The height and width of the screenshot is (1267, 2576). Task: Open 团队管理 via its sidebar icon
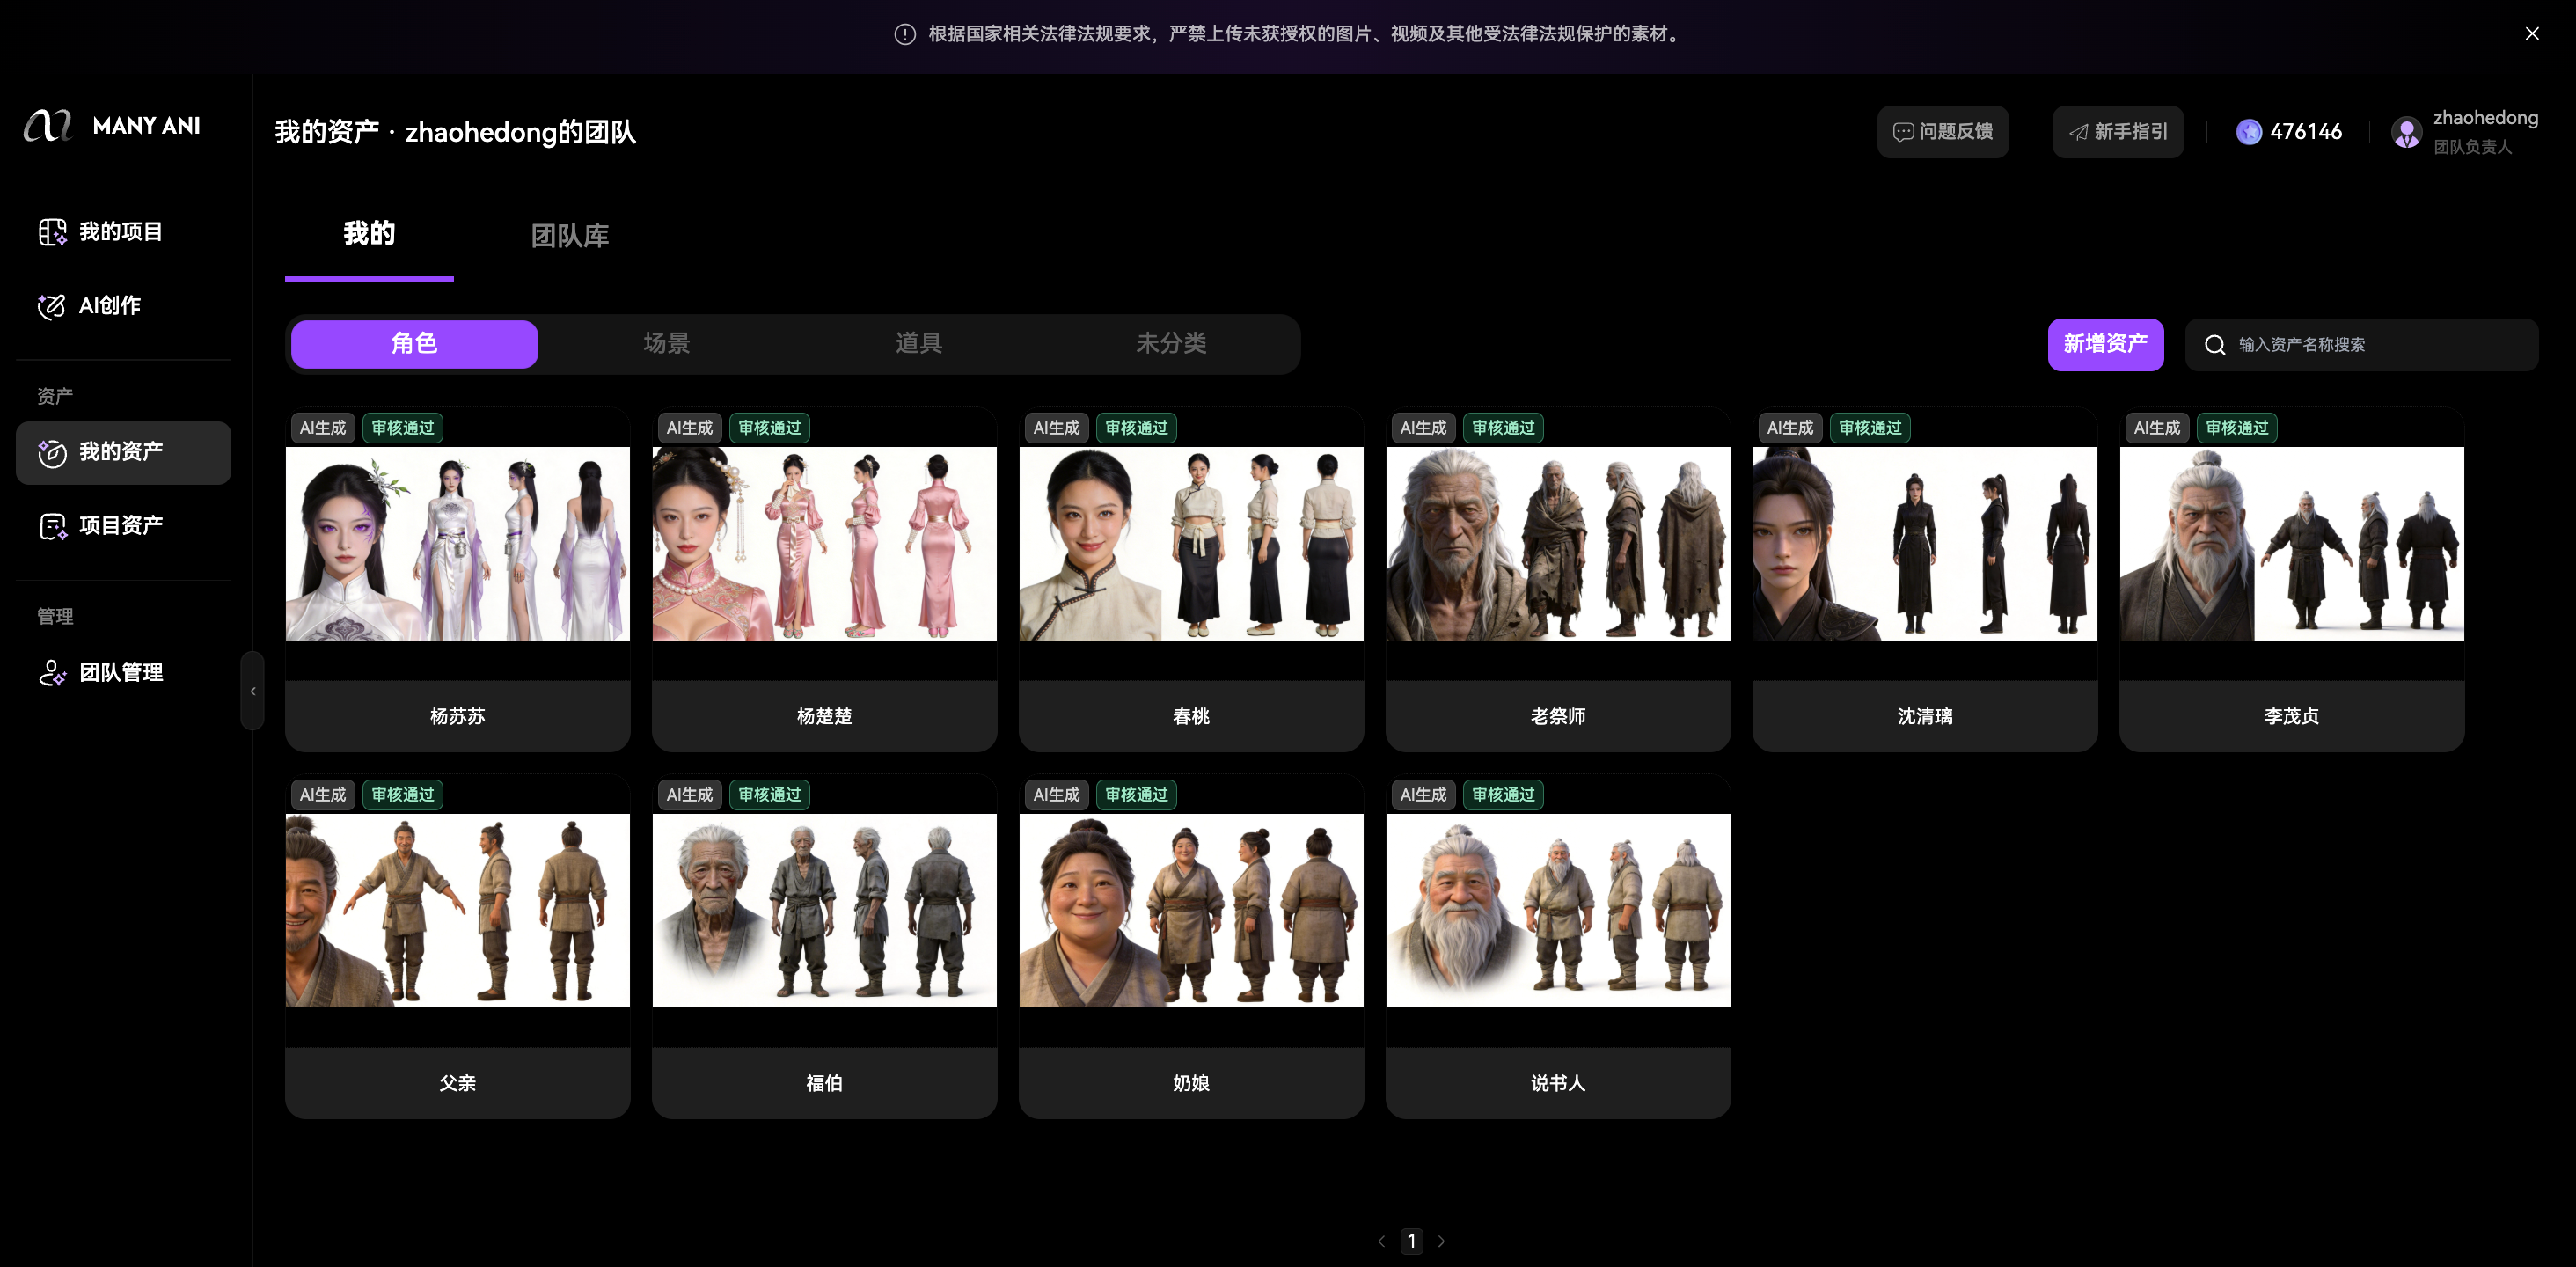click(52, 673)
